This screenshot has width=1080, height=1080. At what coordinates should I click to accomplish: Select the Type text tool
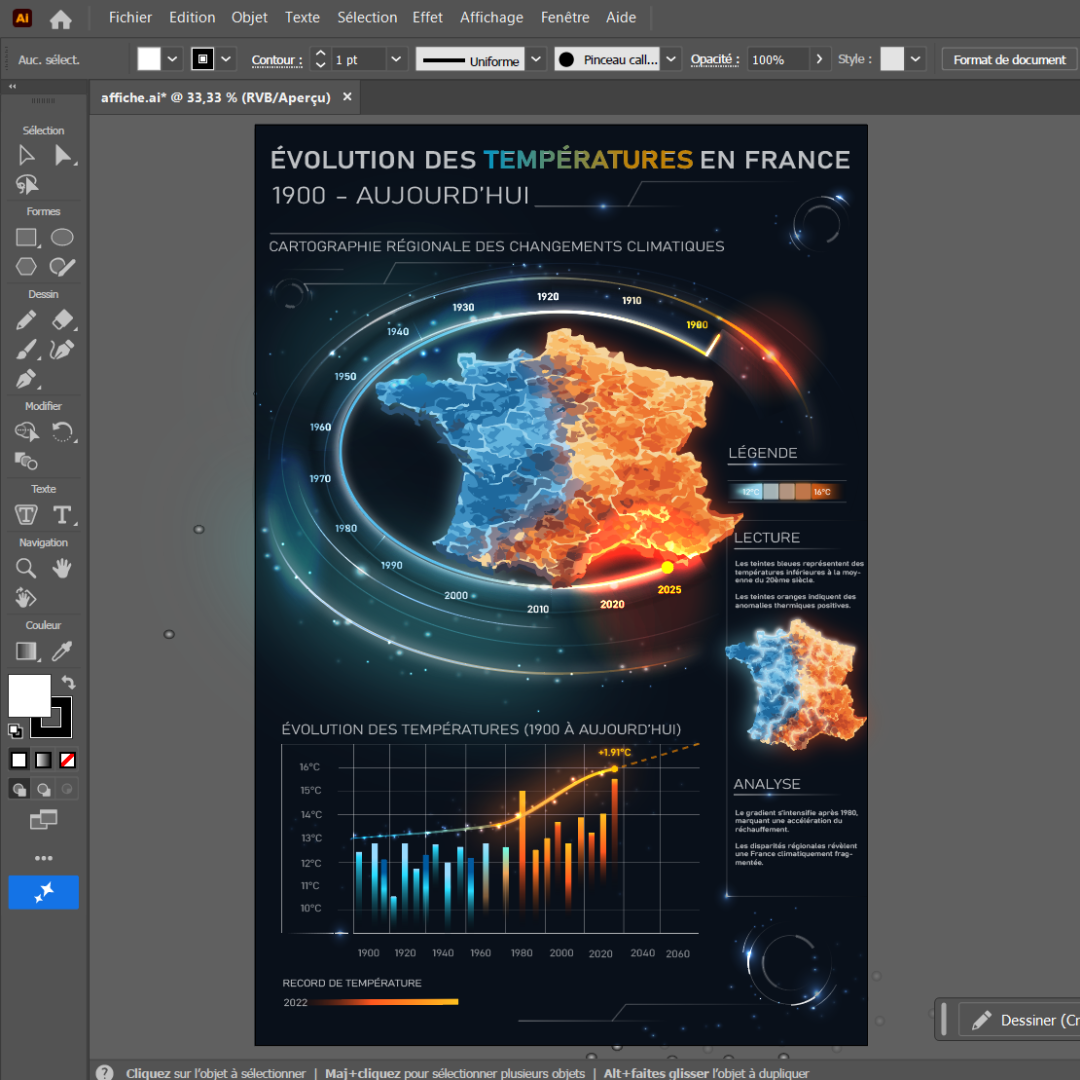(62, 515)
